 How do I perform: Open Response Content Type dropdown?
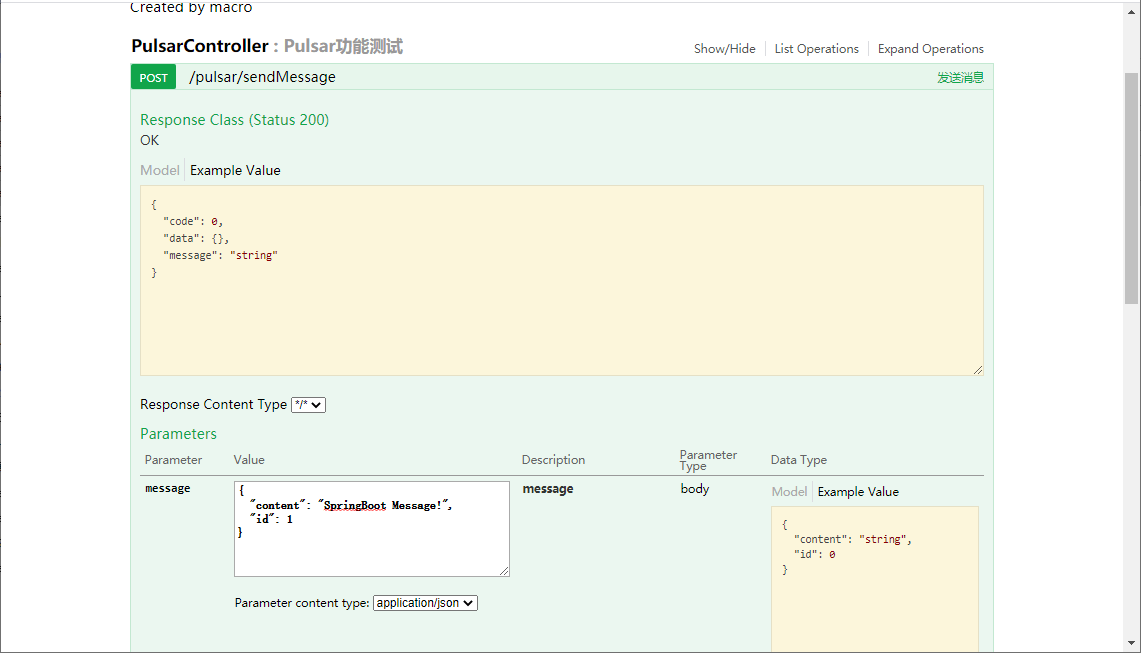click(308, 405)
